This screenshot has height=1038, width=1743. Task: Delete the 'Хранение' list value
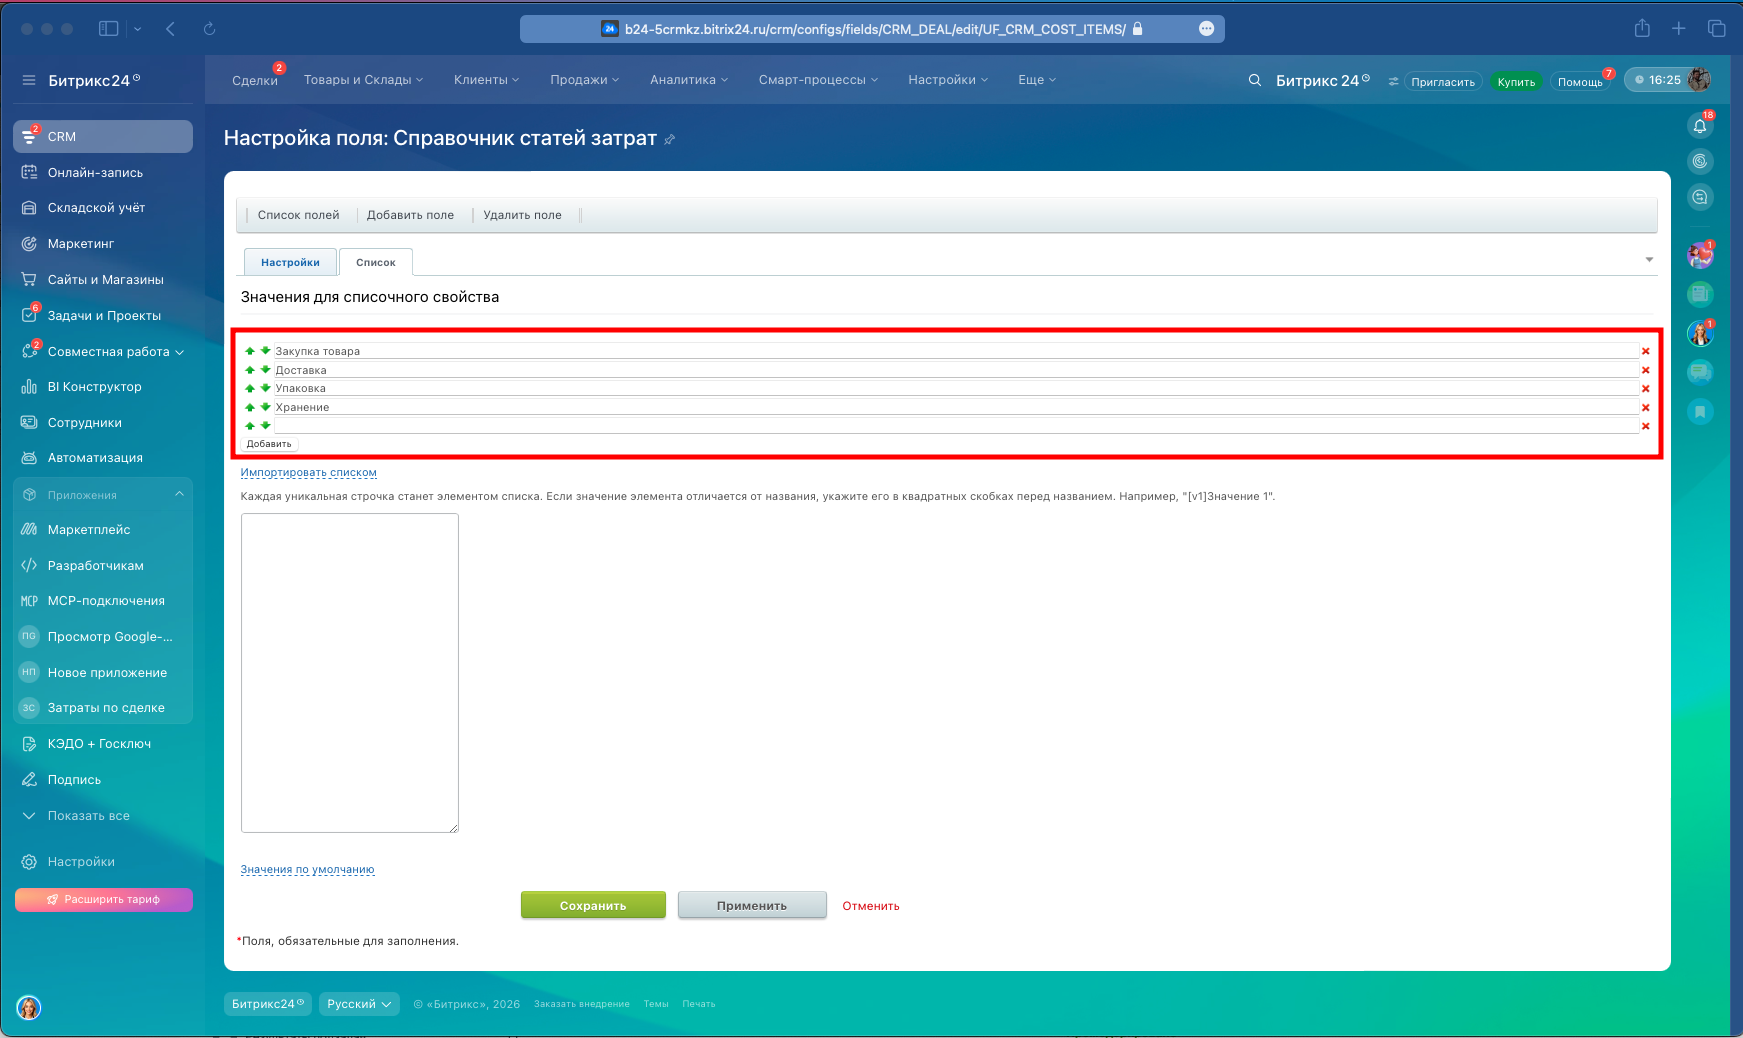pyautogui.click(x=1646, y=408)
